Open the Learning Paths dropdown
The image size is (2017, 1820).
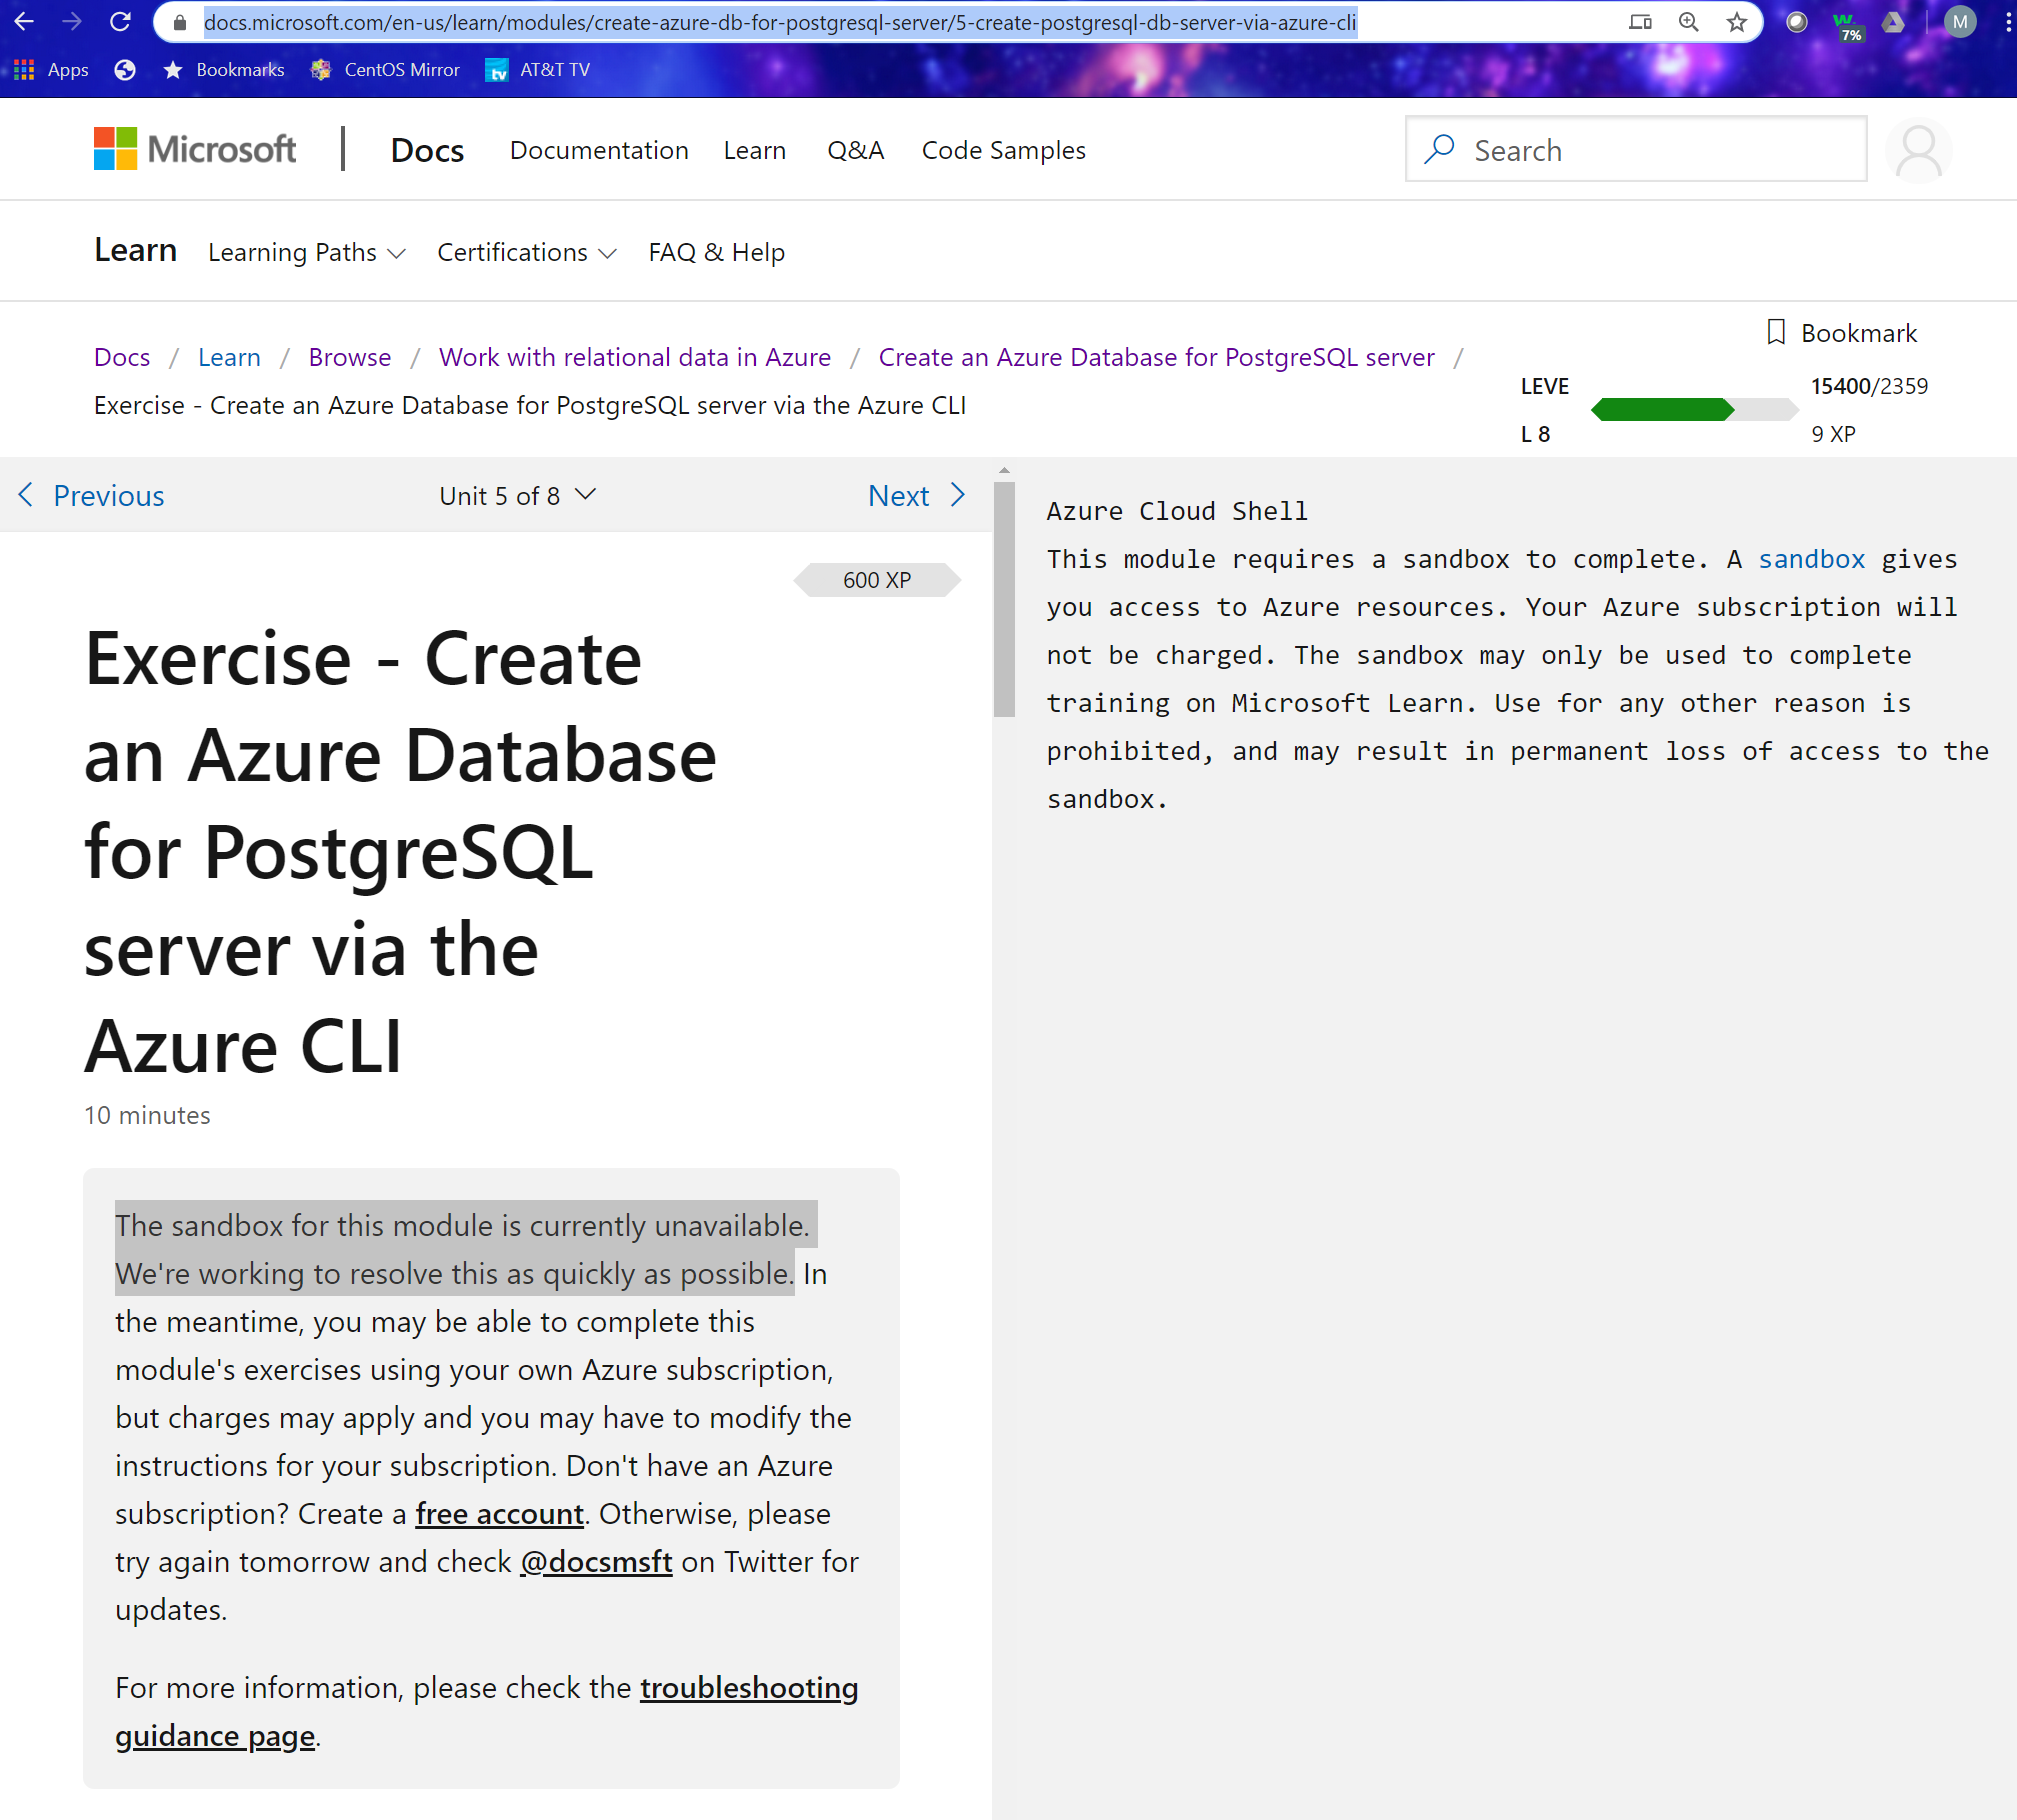pos(306,252)
